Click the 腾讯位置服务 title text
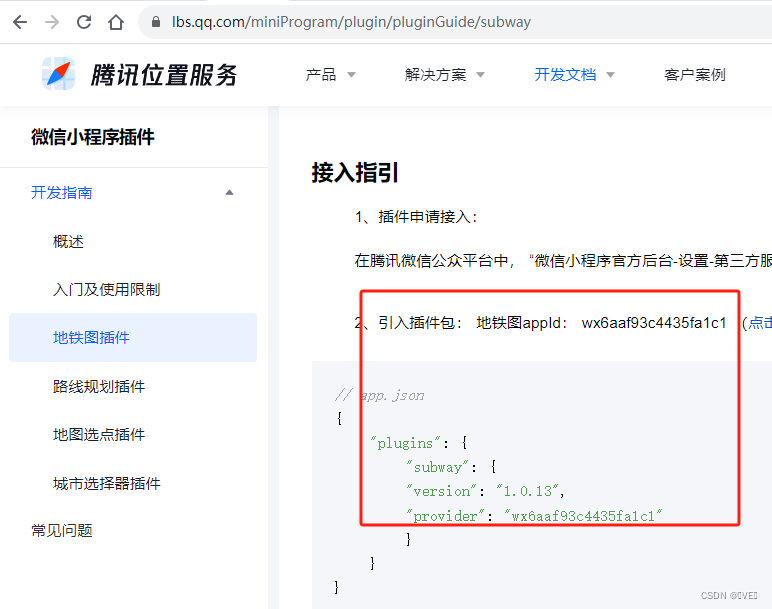 tap(164, 75)
